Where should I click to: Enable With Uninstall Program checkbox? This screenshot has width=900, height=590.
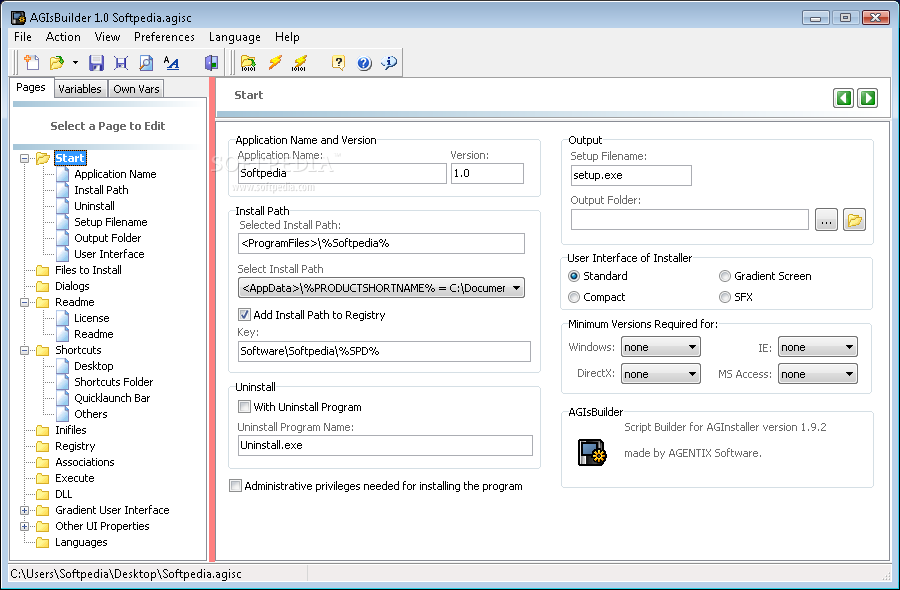[x=244, y=407]
